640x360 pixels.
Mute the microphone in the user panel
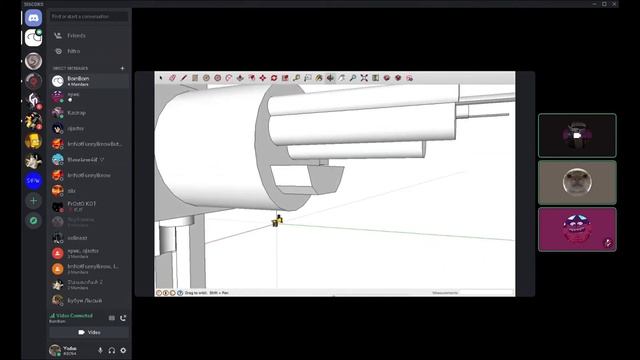point(100,350)
